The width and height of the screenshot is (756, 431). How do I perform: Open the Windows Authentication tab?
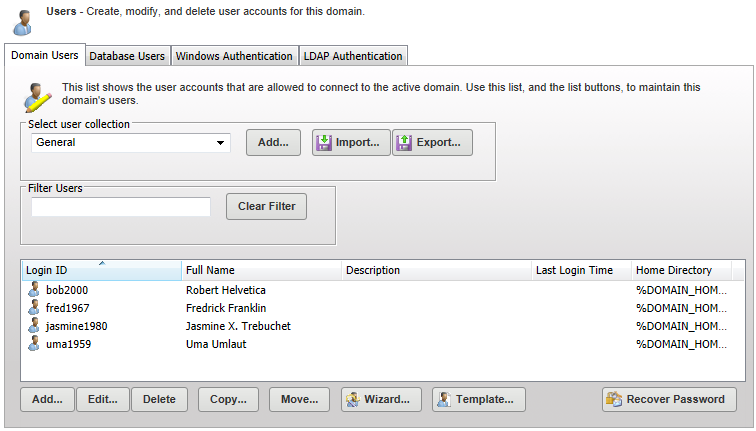pos(234,56)
